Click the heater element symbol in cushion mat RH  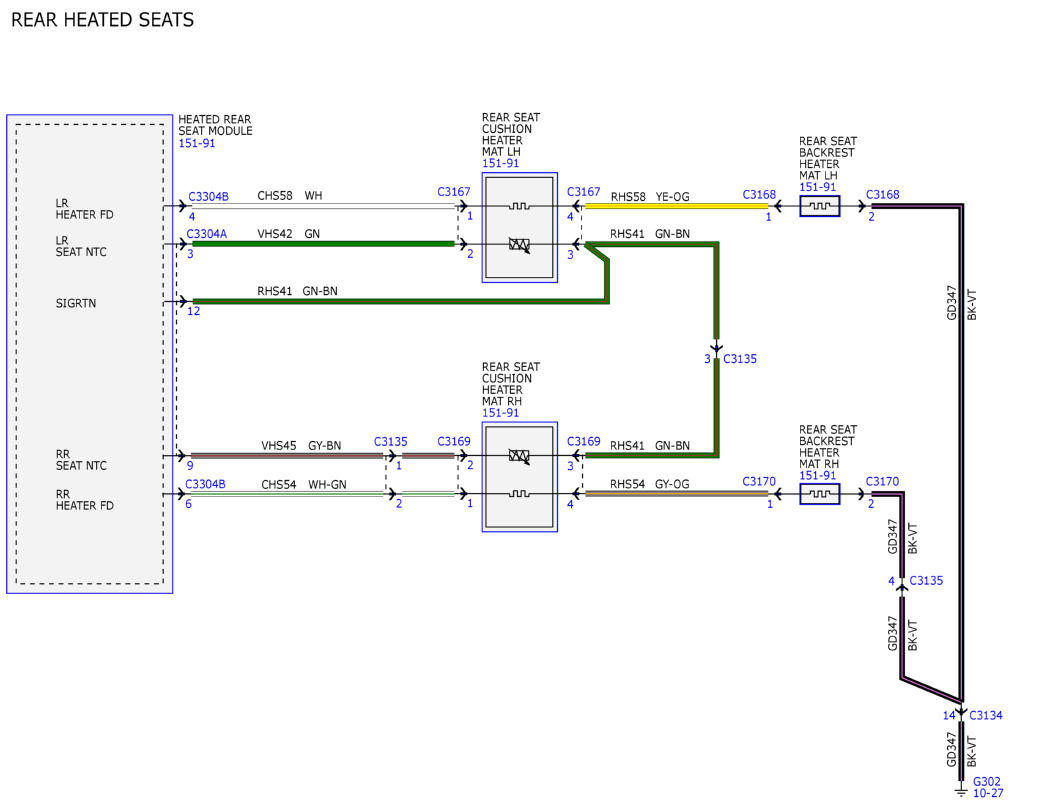pyautogui.click(x=519, y=494)
